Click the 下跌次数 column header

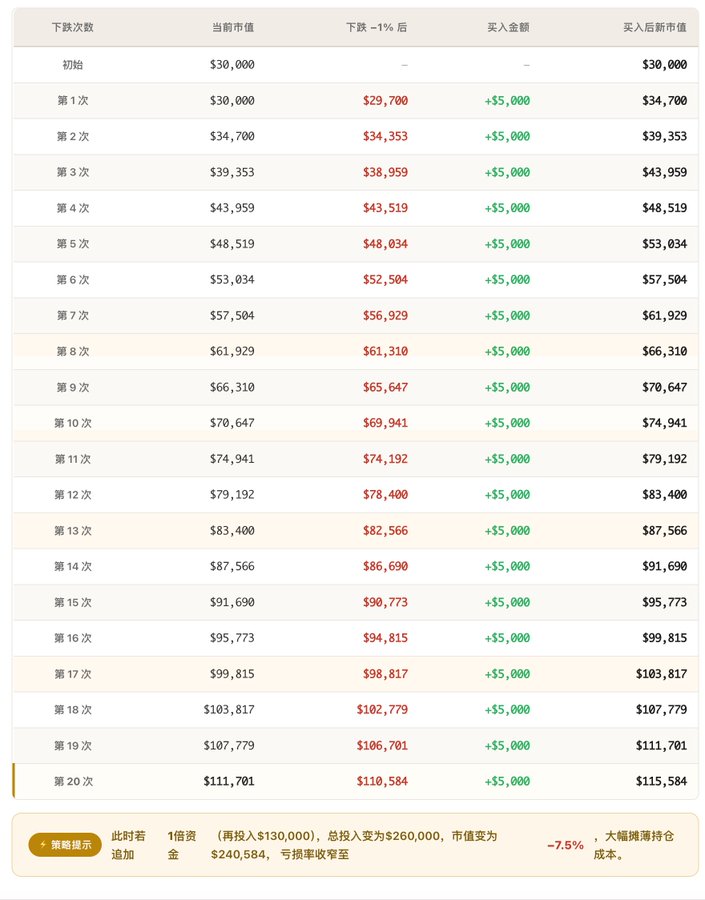point(73,27)
